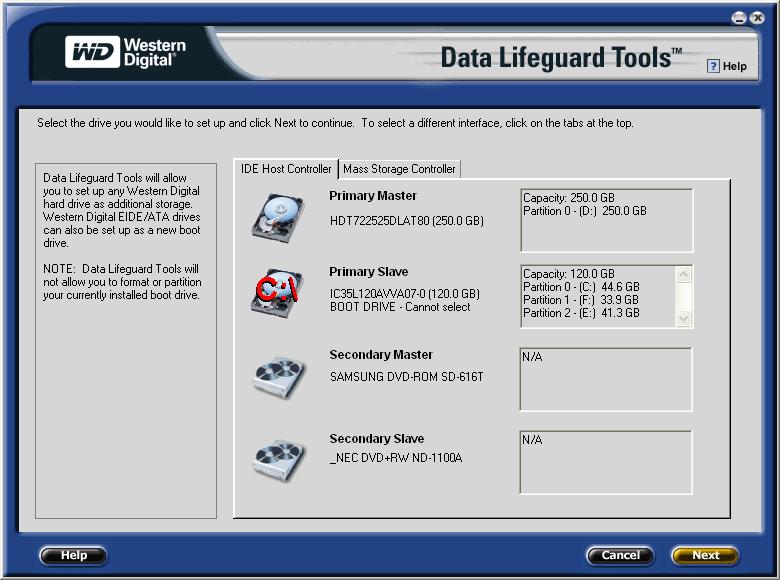This screenshot has width=780, height=580.
Task: Click the Help button at bottom left
Action: (73, 555)
